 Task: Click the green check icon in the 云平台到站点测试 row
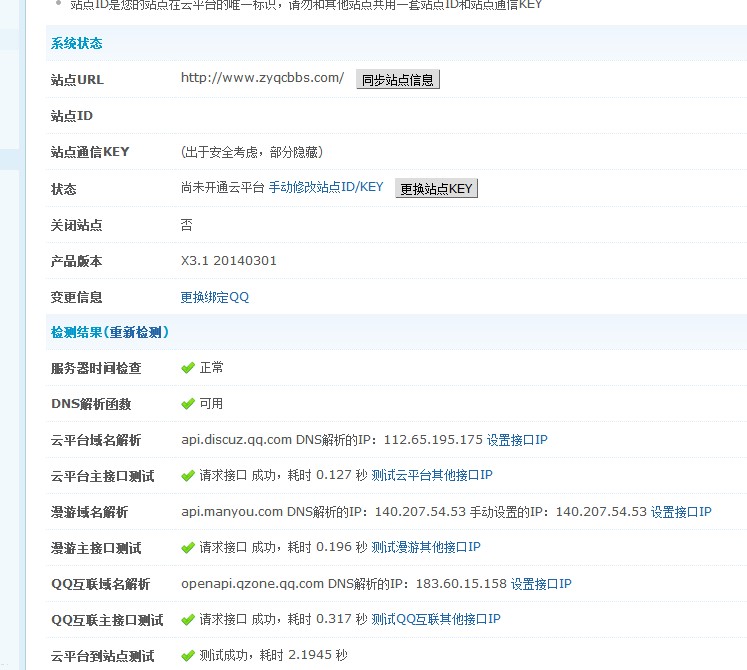coord(188,656)
